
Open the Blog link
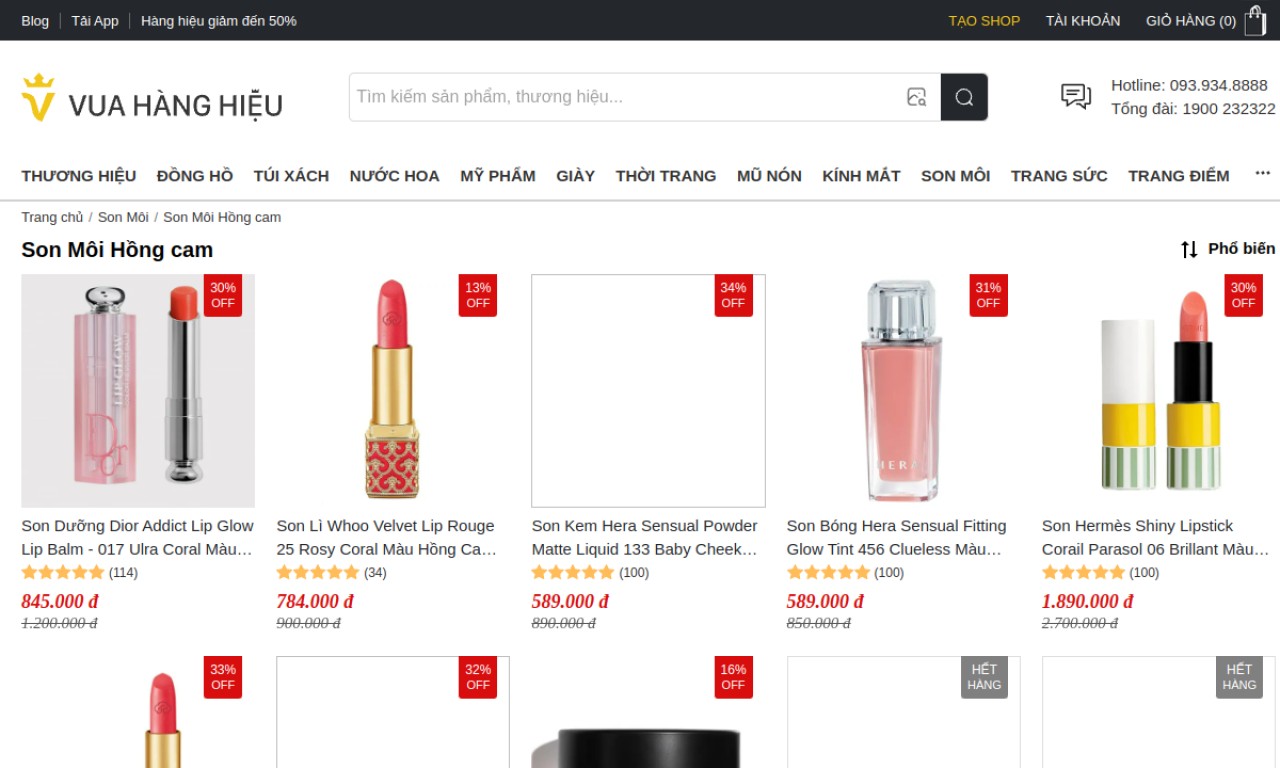coord(35,21)
